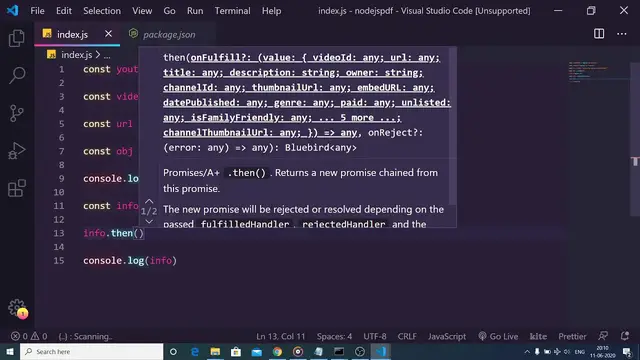Click the taskbar clock and date
This screenshot has height=360, width=640.
tap(602, 351)
